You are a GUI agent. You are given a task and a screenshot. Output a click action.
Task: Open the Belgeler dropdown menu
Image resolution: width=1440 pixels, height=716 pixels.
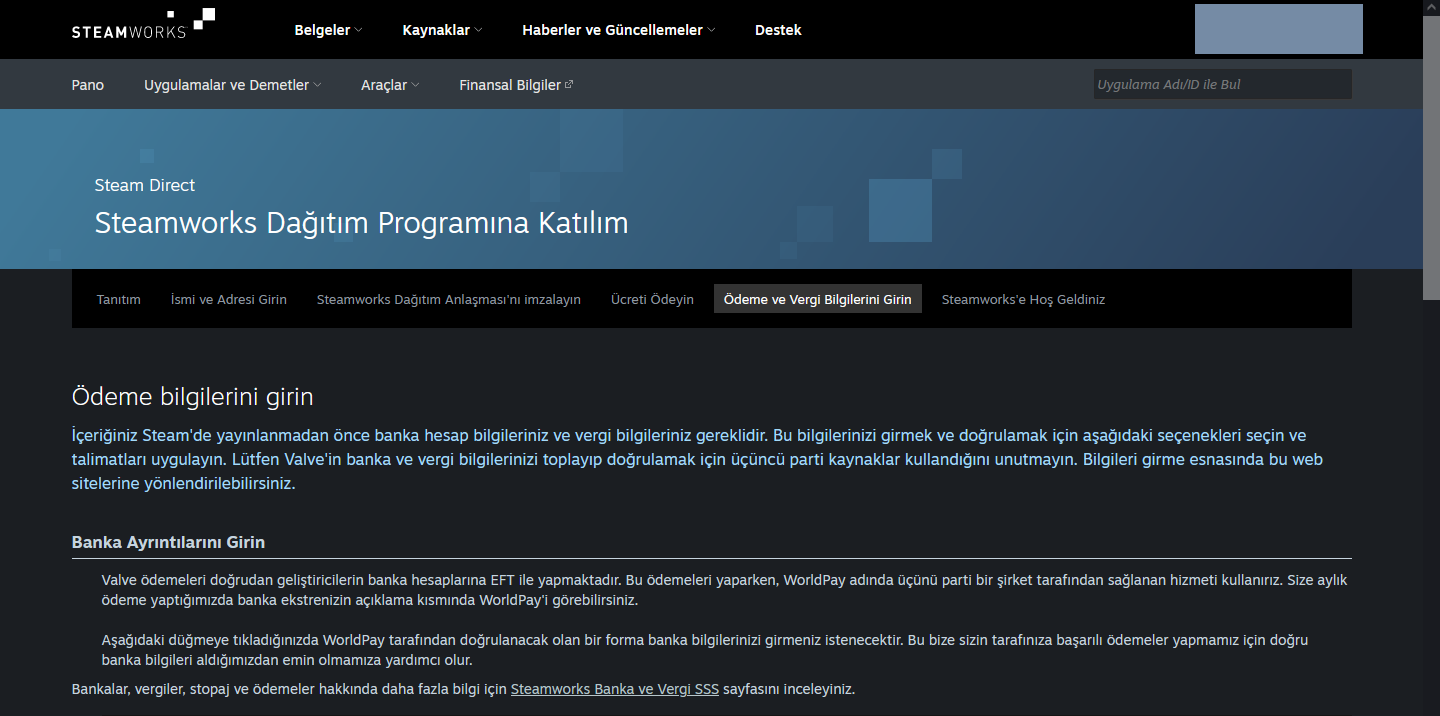[328, 30]
